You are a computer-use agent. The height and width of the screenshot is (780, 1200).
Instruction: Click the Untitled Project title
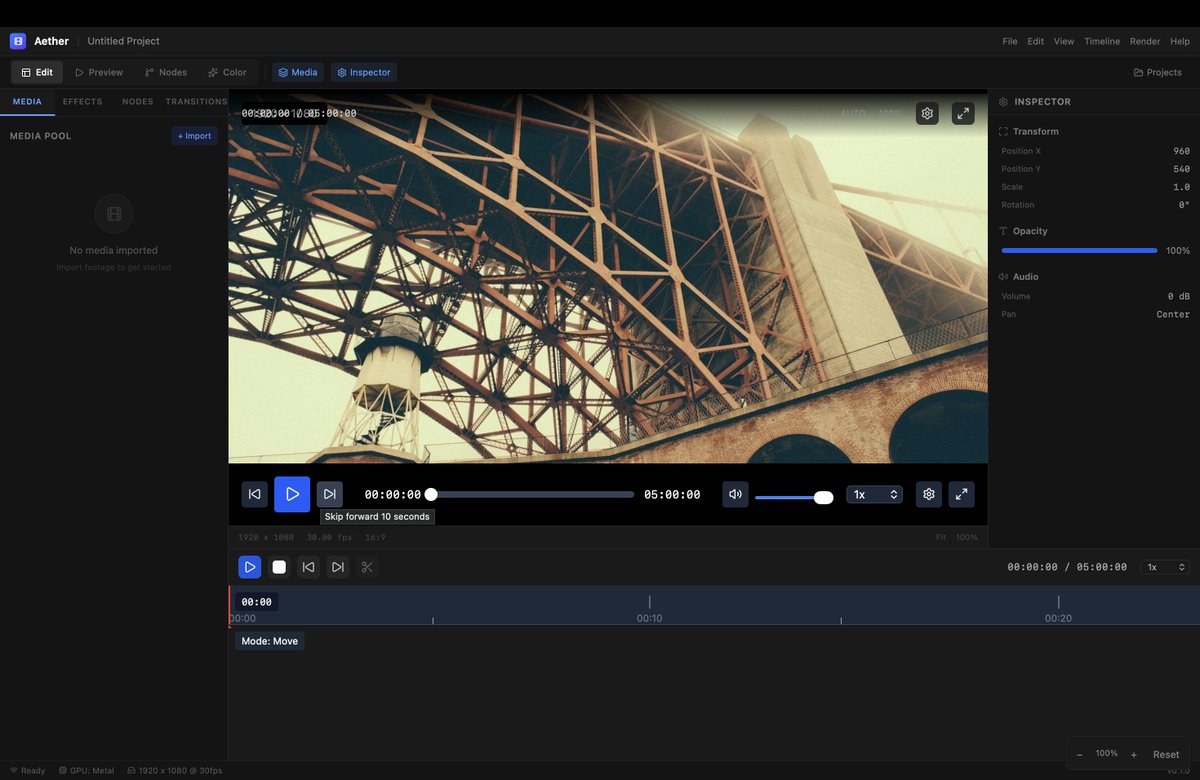pos(123,41)
